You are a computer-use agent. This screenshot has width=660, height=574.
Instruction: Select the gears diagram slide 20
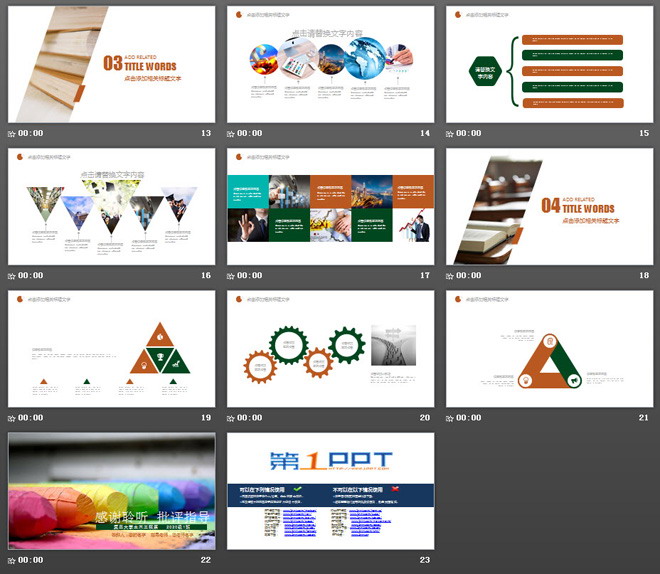point(330,349)
